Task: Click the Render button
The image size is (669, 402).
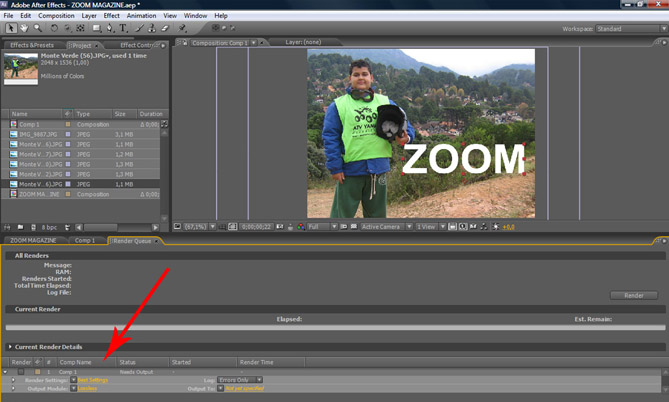Action: (633, 295)
